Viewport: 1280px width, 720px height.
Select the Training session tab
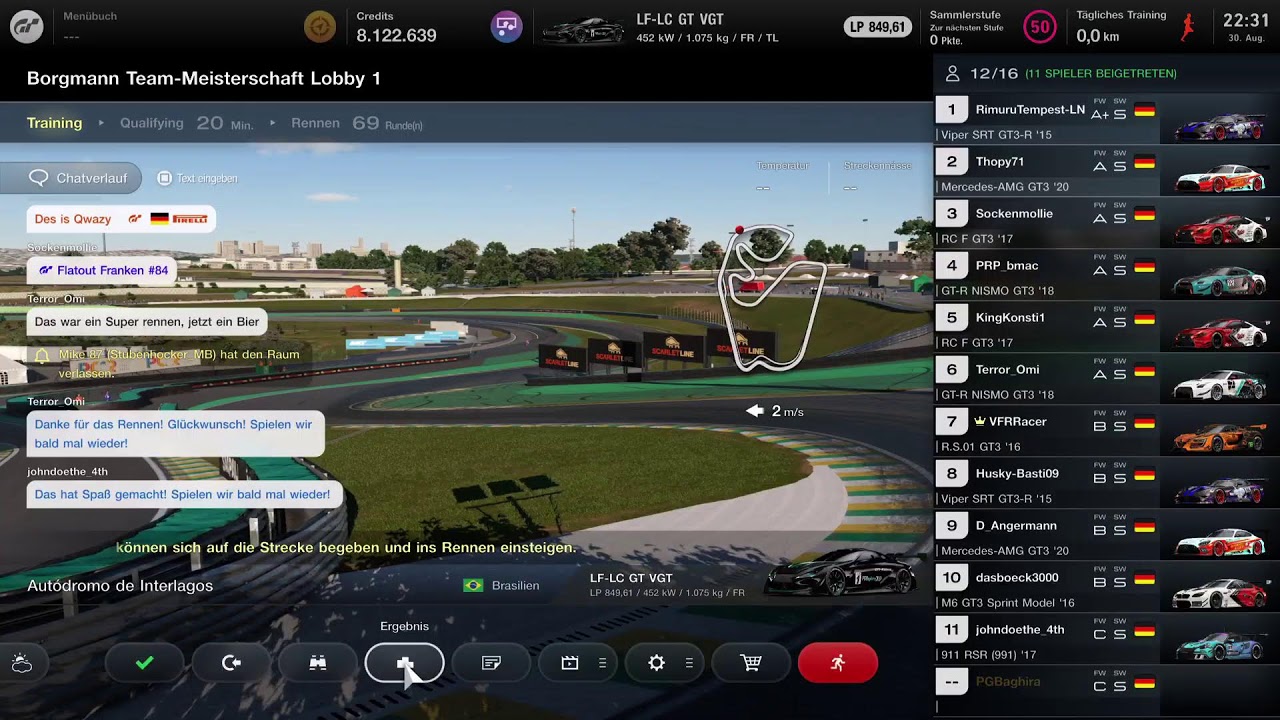[x=54, y=123]
